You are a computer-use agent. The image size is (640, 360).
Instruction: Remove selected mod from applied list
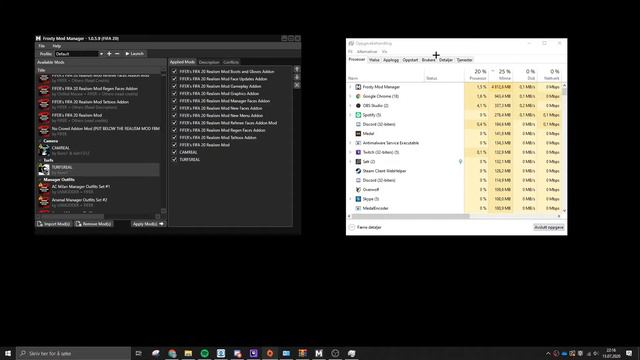[297, 85]
